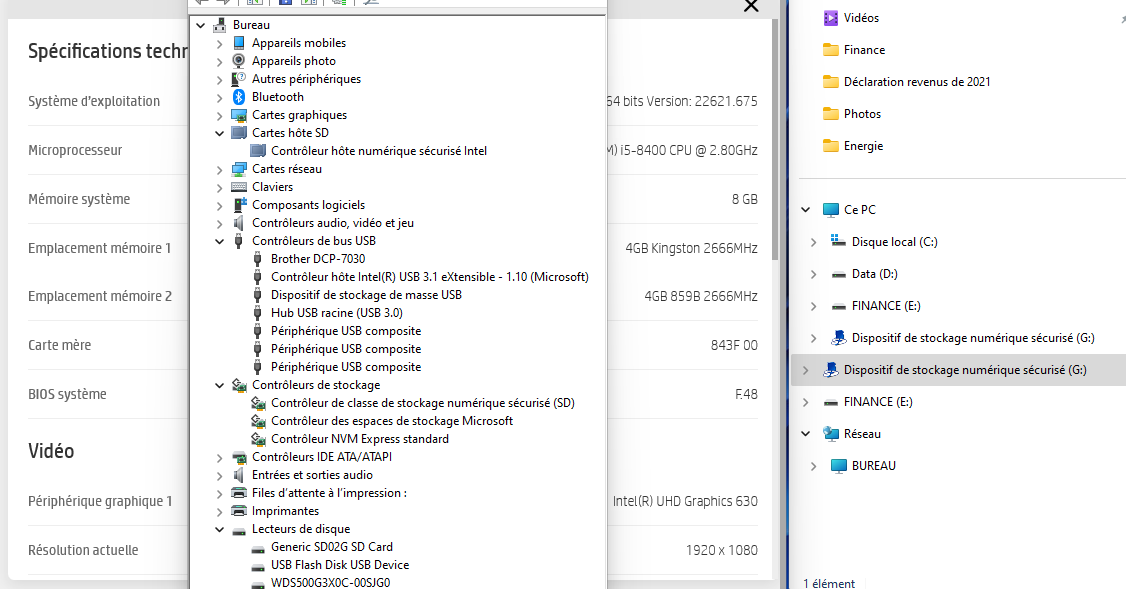Screen dimensions: 1126x589
Task: Click the BIOS système label
Action: coord(67,394)
